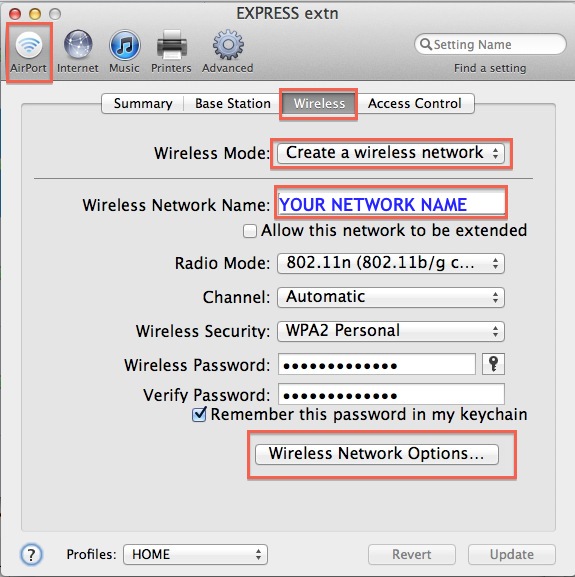Screen dimensions: 575x577
Task: Switch to the Access Control tab
Action: coord(415,103)
